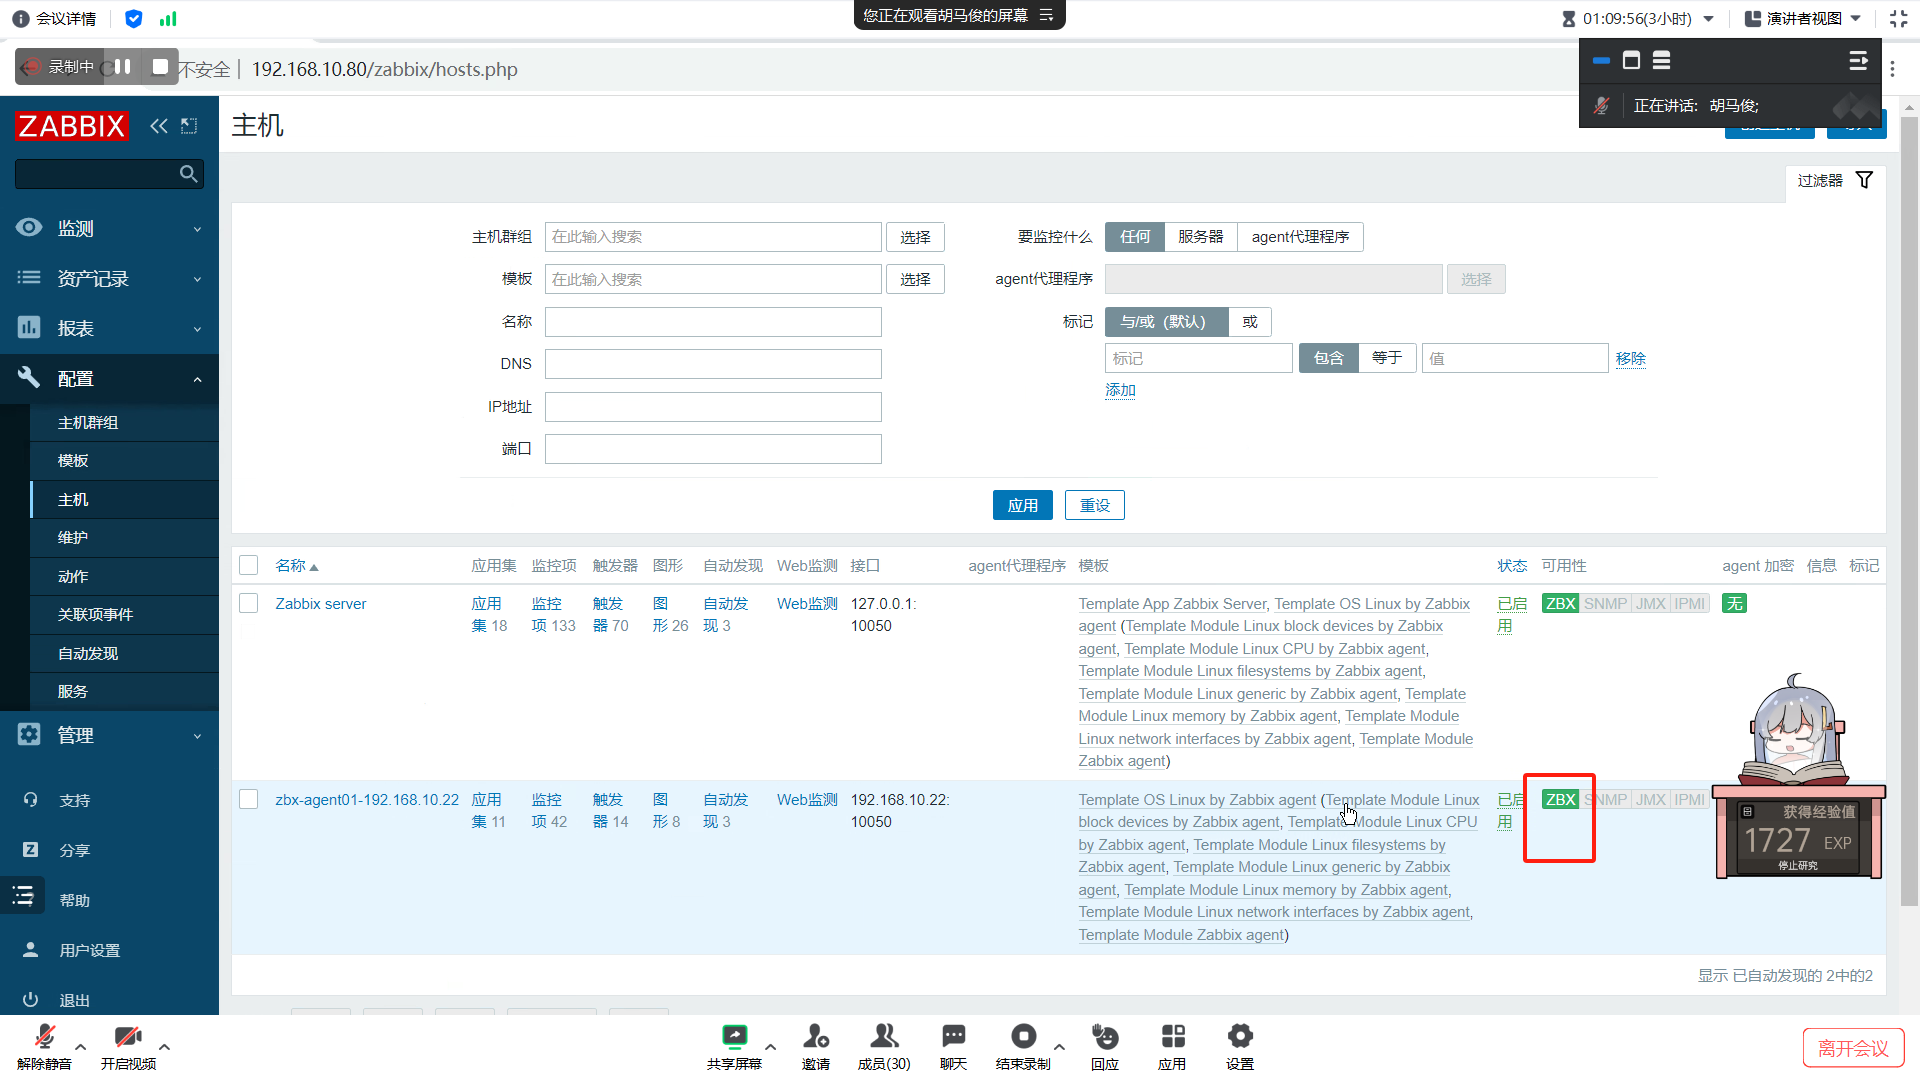This screenshot has height=1080, width=1920.
Task: Select the 任何 monitored-by option
Action: (1135, 237)
